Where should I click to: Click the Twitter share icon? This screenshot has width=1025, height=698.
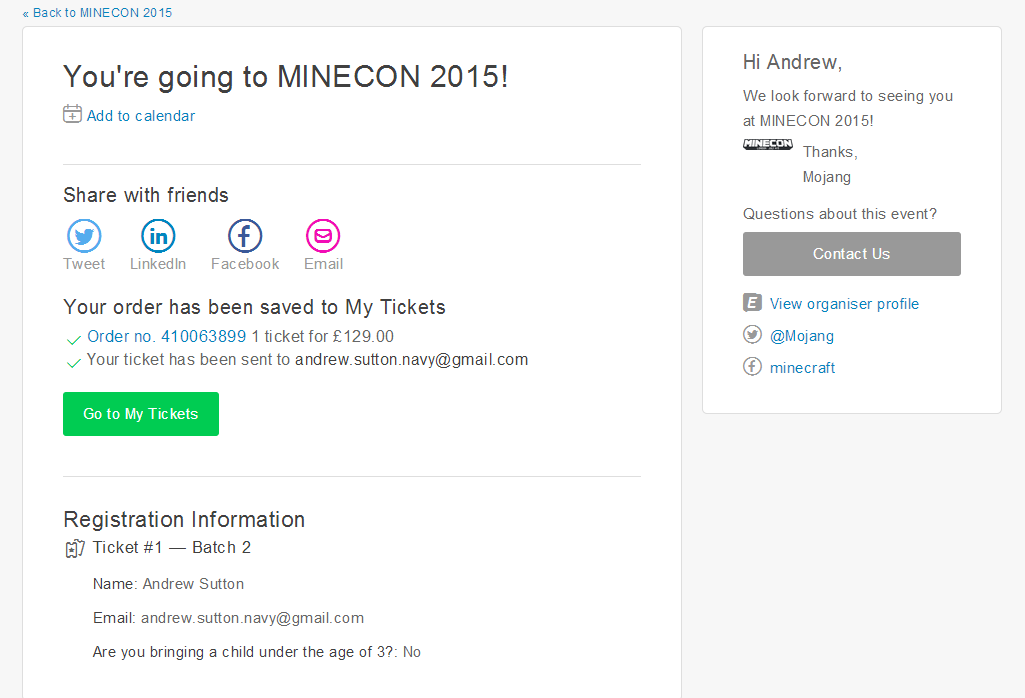pos(84,237)
